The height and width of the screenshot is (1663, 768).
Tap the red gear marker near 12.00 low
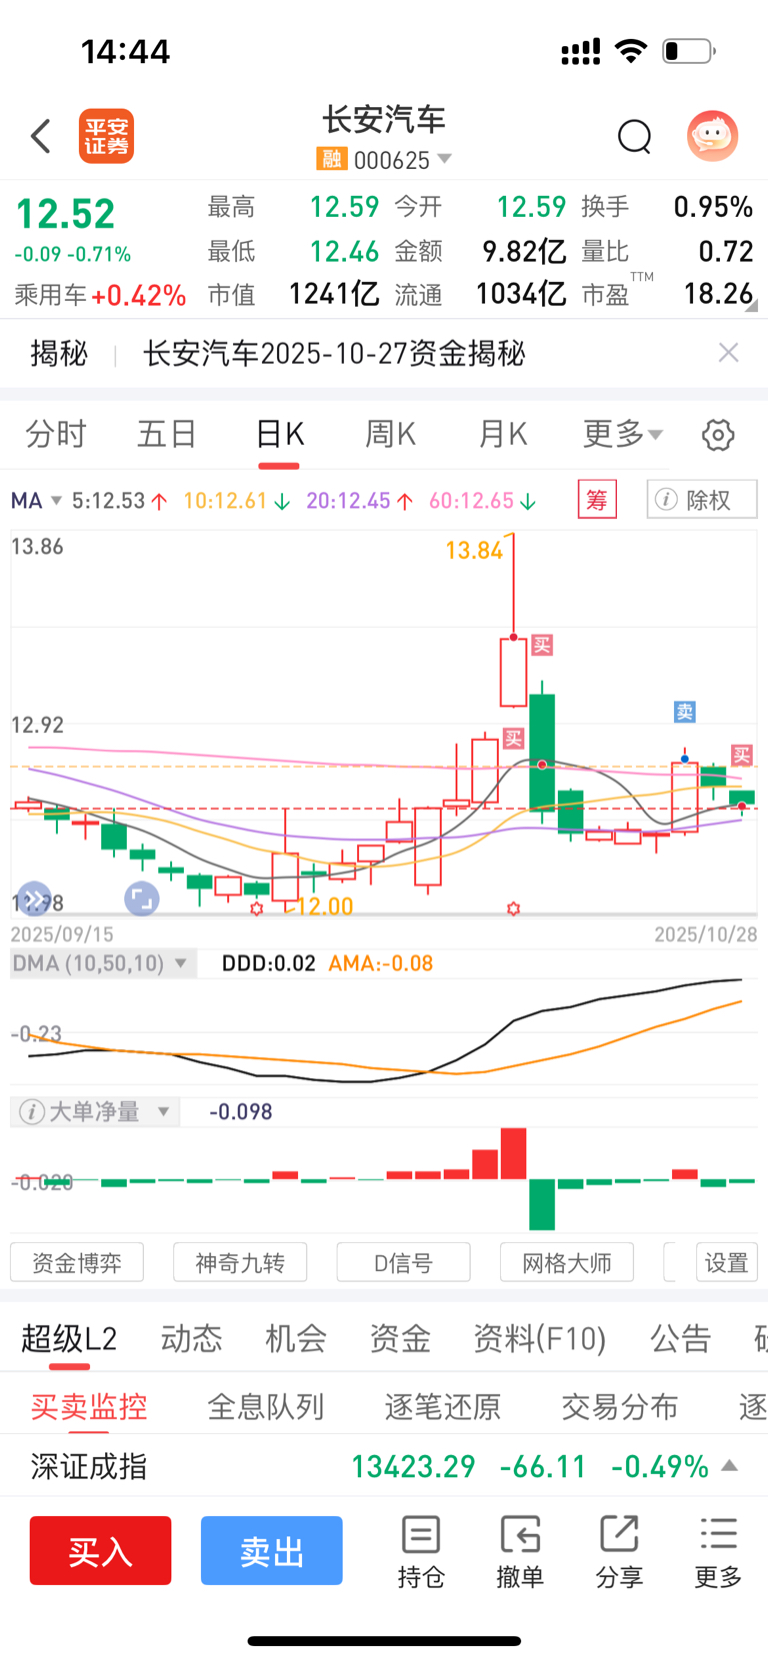257,908
